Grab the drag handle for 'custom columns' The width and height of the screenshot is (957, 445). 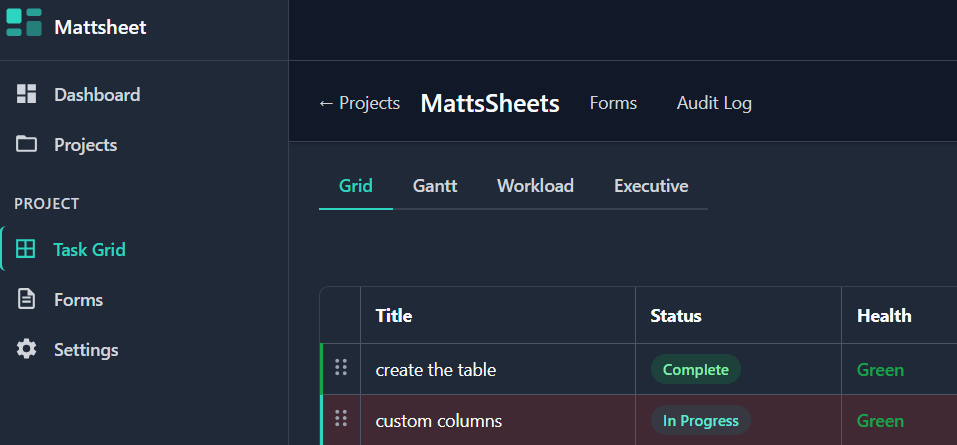pyautogui.click(x=341, y=418)
